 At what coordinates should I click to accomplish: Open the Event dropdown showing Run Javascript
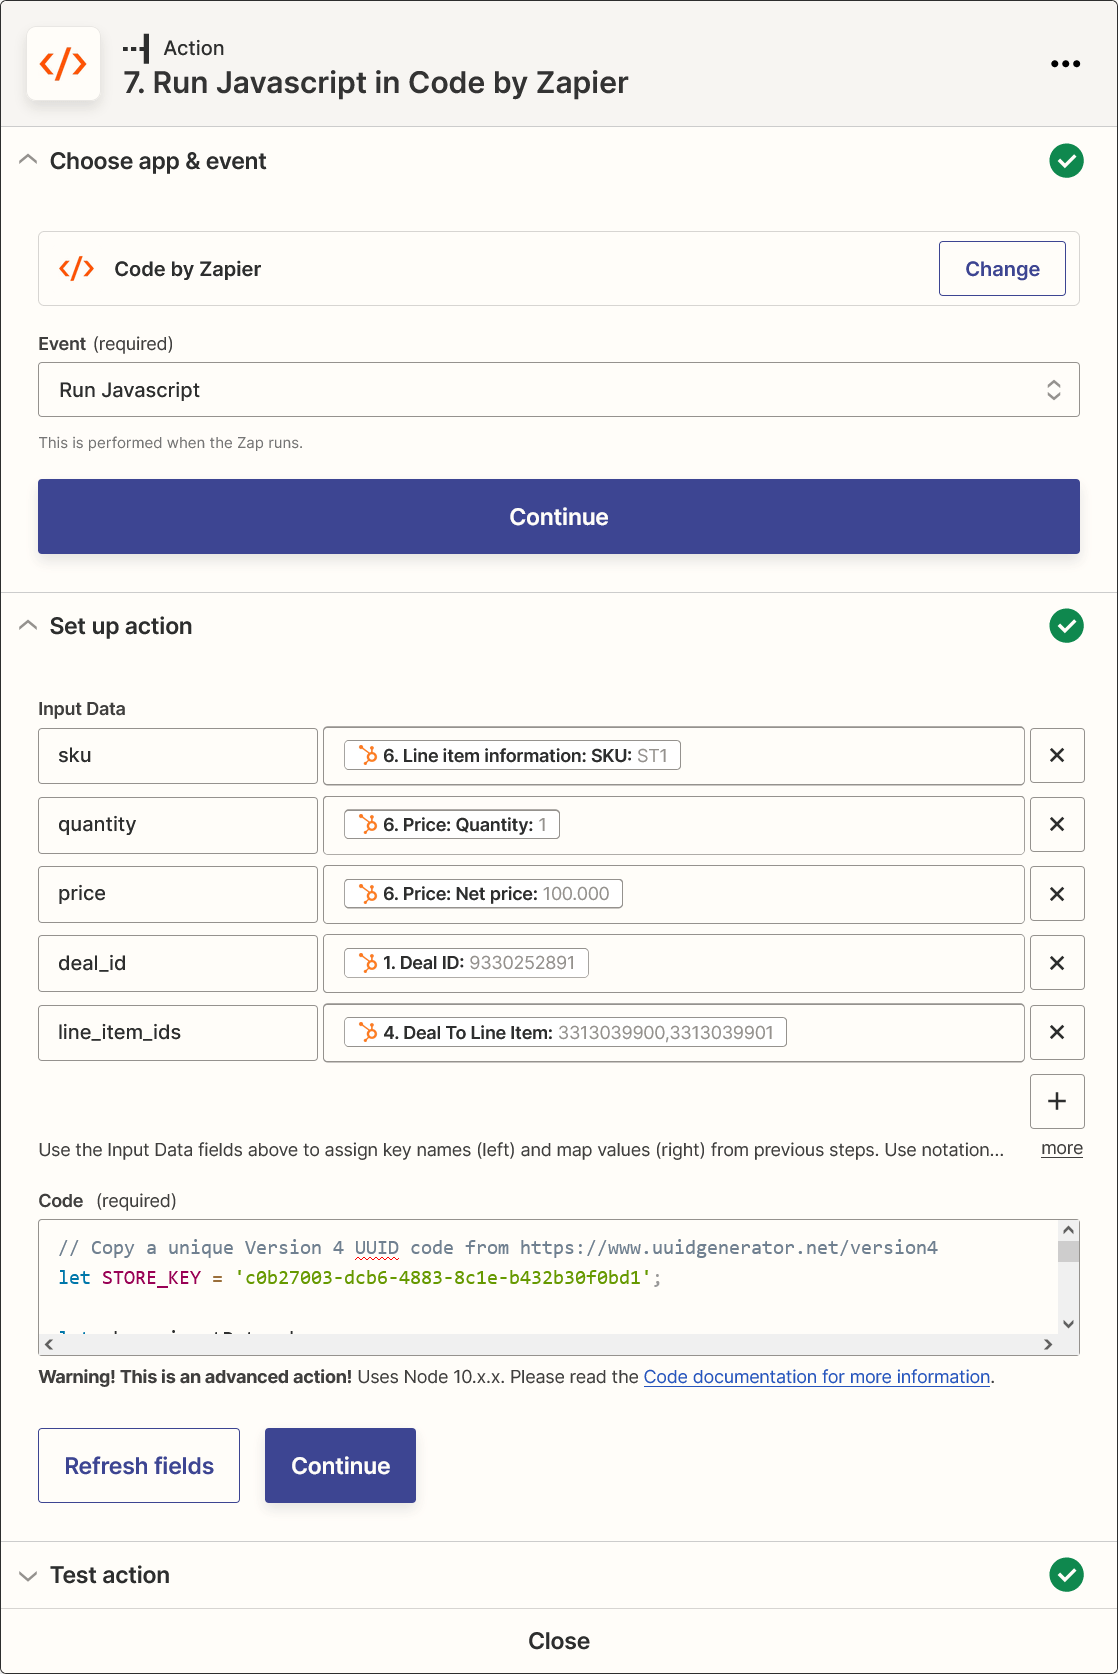pyautogui.click(x=559, y=390)
